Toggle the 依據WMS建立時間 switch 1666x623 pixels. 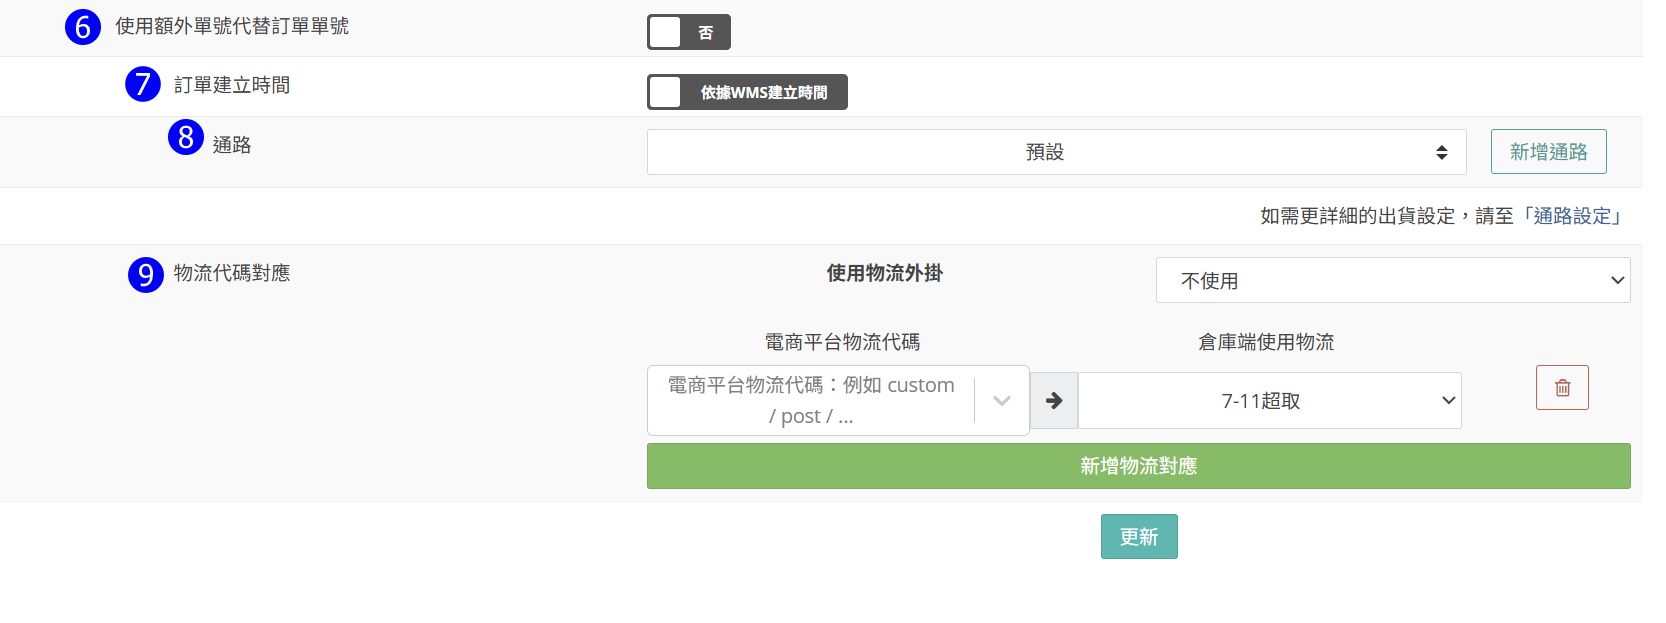tap(747, 92)
